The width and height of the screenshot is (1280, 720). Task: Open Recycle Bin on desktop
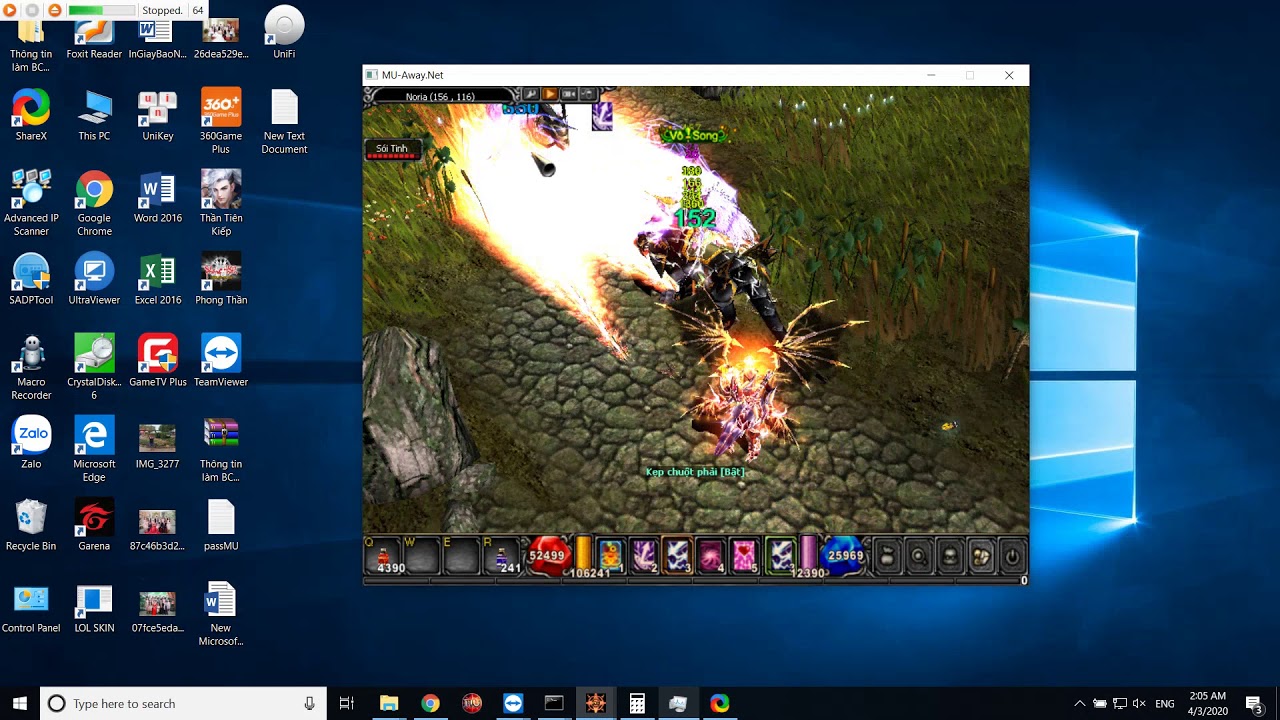(31, 525)
